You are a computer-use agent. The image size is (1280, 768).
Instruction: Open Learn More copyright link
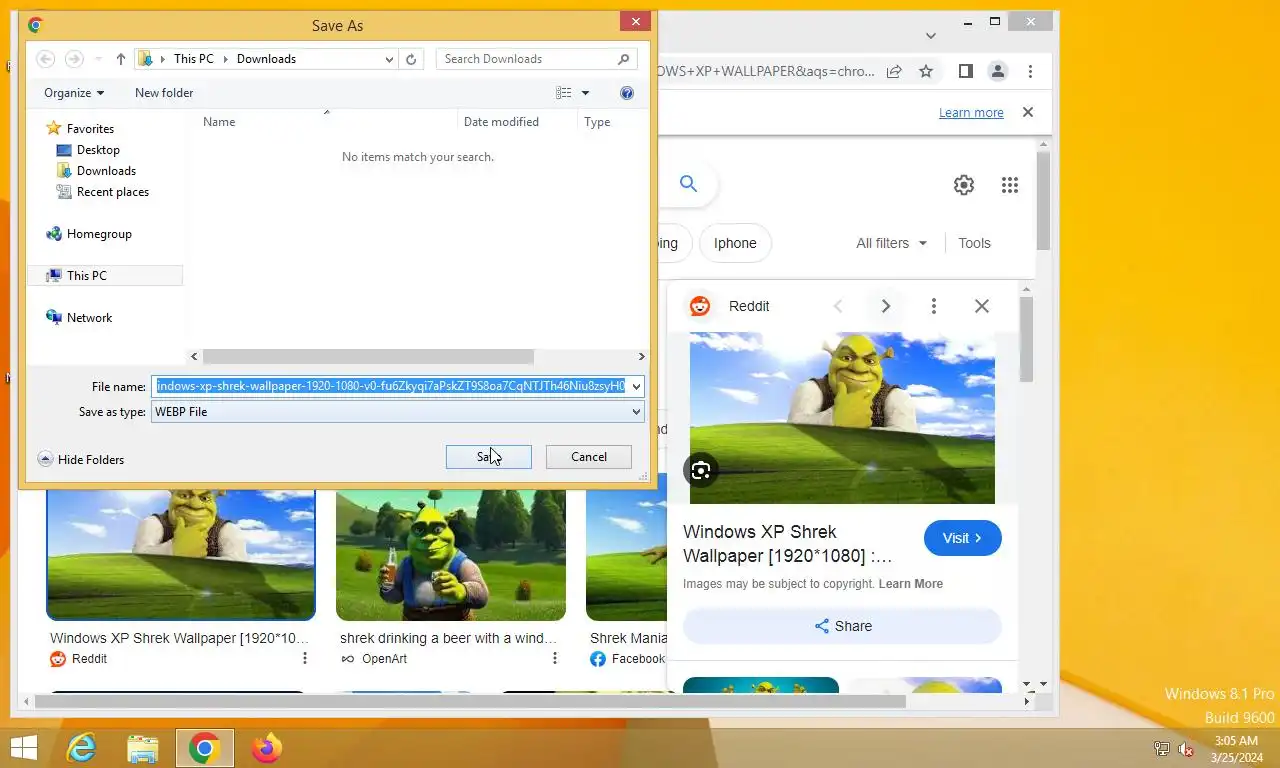[x=910, y=584]
